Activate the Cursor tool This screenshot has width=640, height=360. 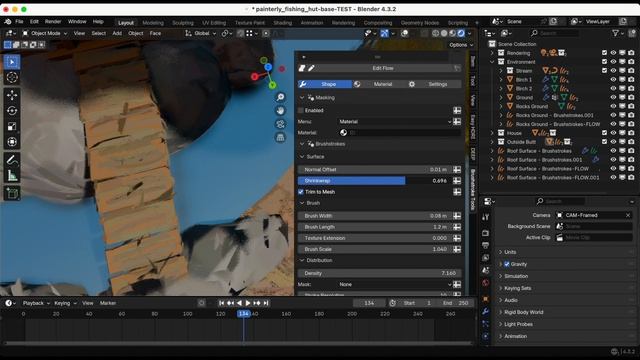click(x=12, y=77)
